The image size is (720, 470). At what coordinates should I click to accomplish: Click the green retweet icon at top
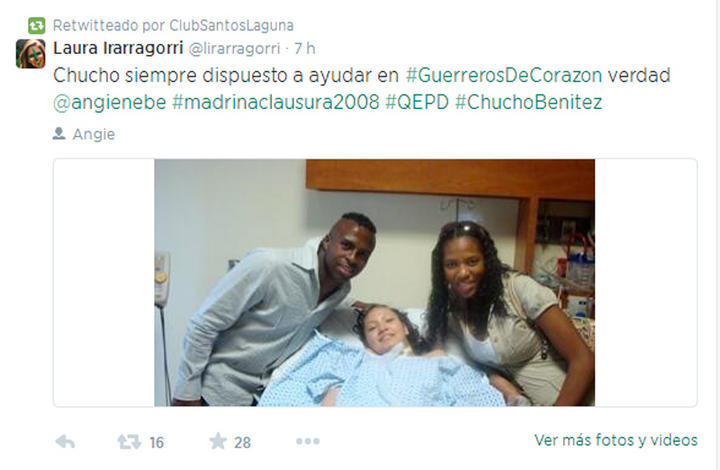click(37, 25)
